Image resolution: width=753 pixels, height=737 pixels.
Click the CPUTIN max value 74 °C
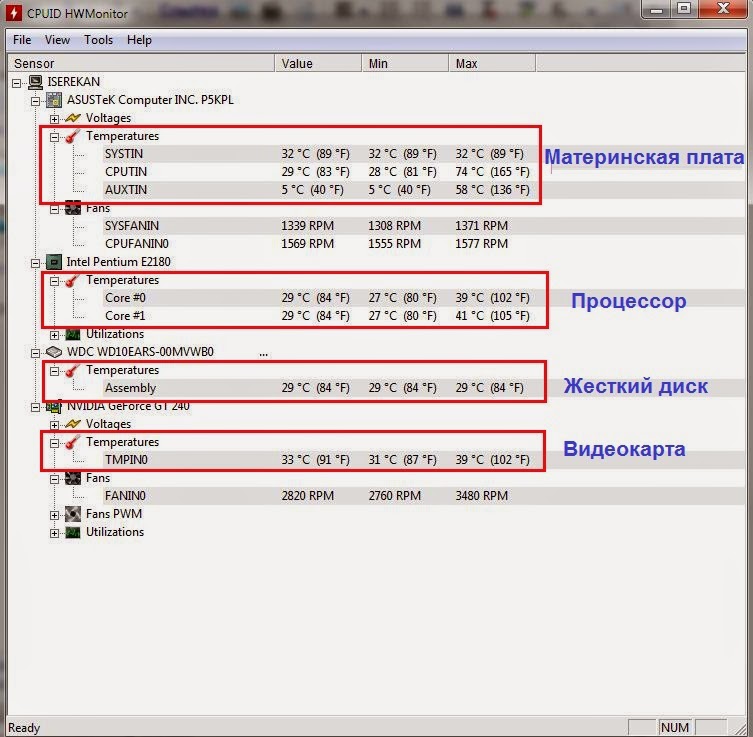492,172
